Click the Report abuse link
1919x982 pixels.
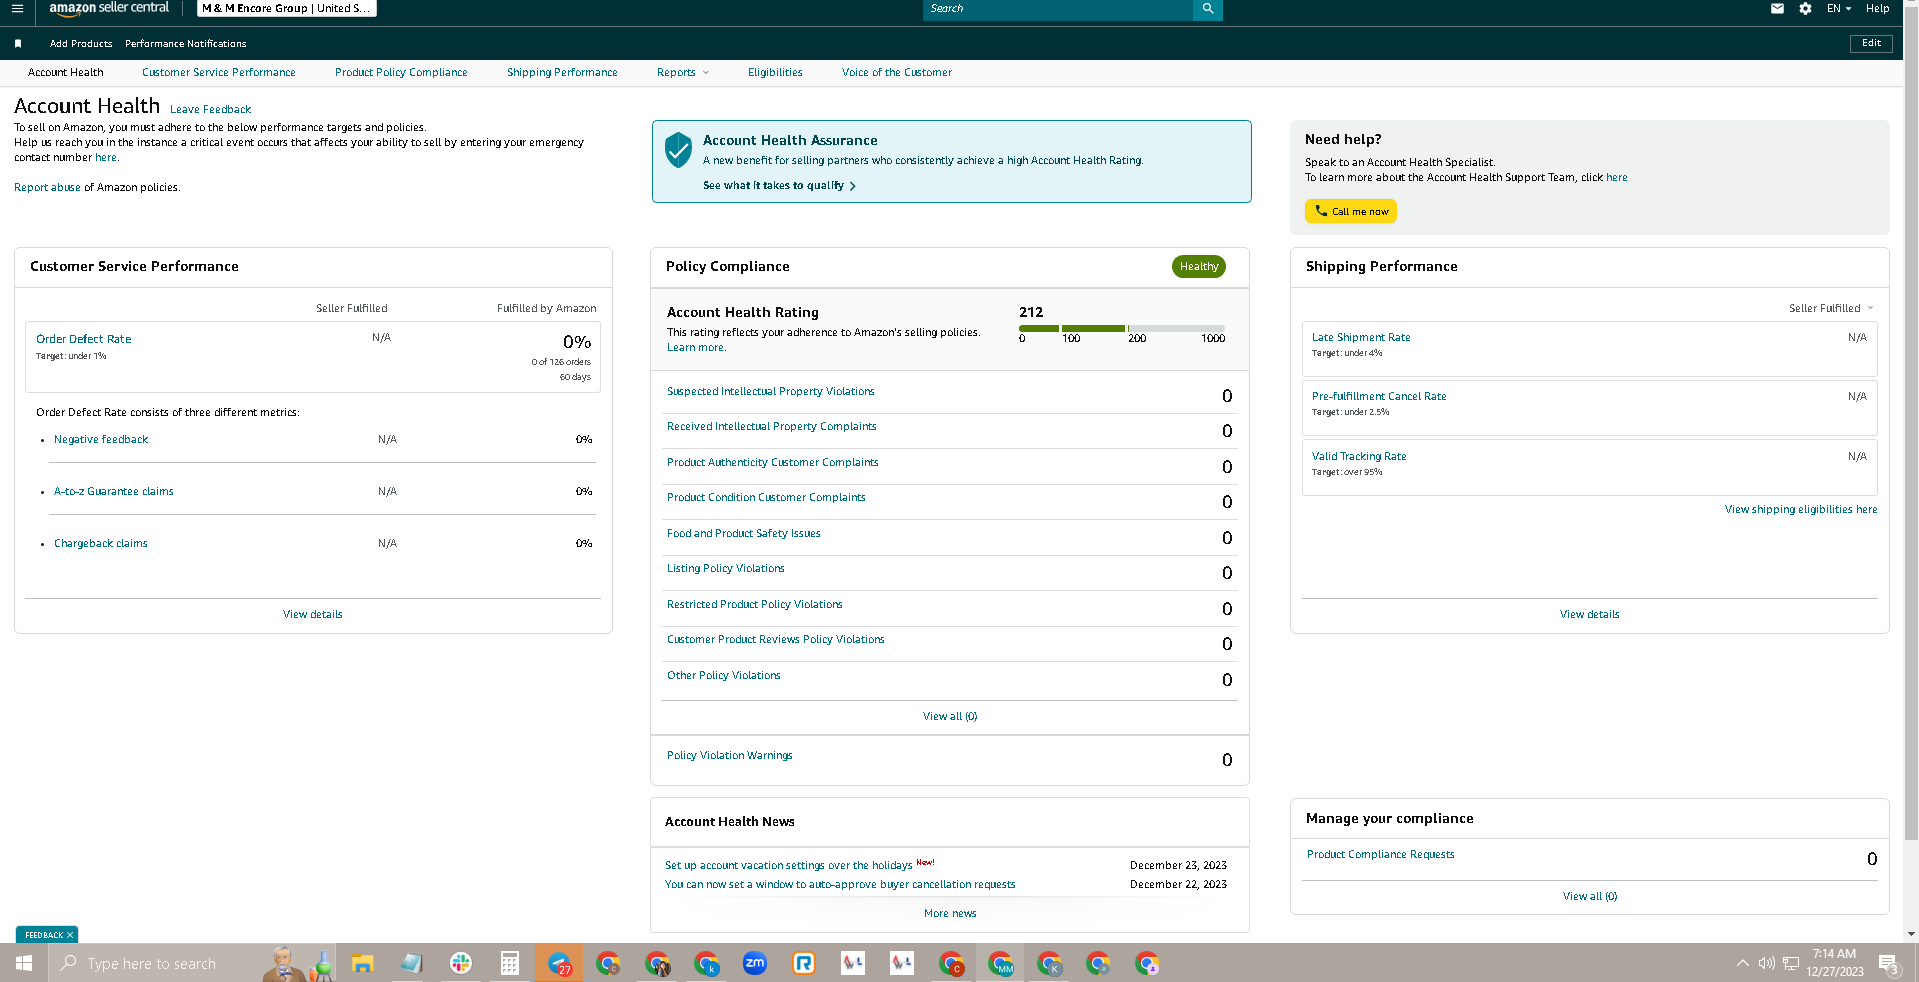[x=47, y=188]
